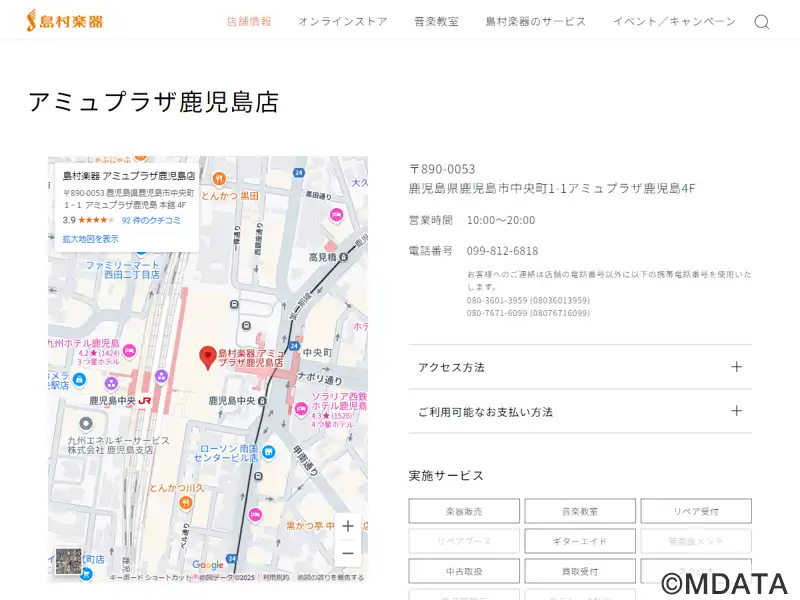Click the phone number 099-812-6818
The image size is (800, 600).
tap(502, 251)
